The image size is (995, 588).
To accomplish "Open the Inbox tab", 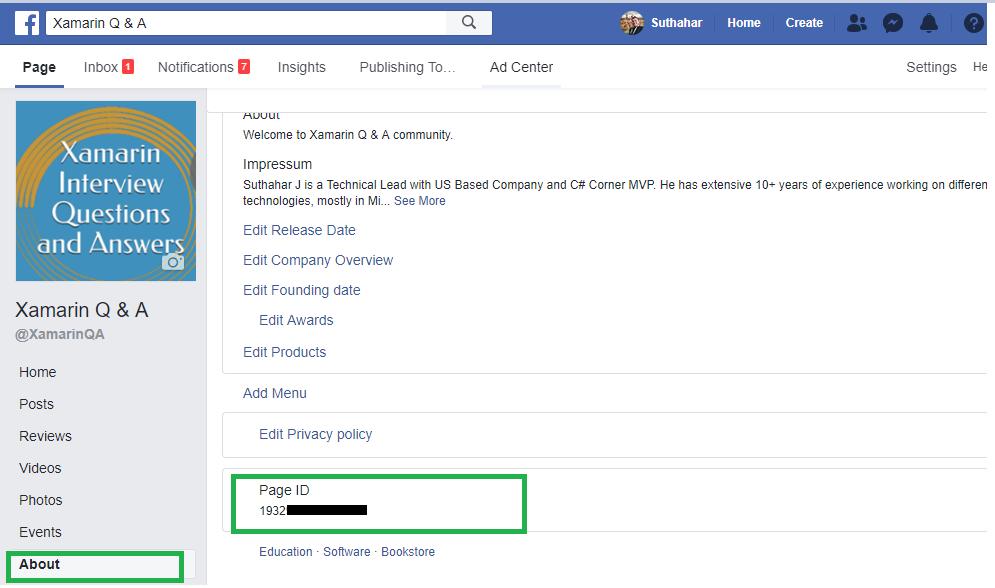I will [109, 67].
